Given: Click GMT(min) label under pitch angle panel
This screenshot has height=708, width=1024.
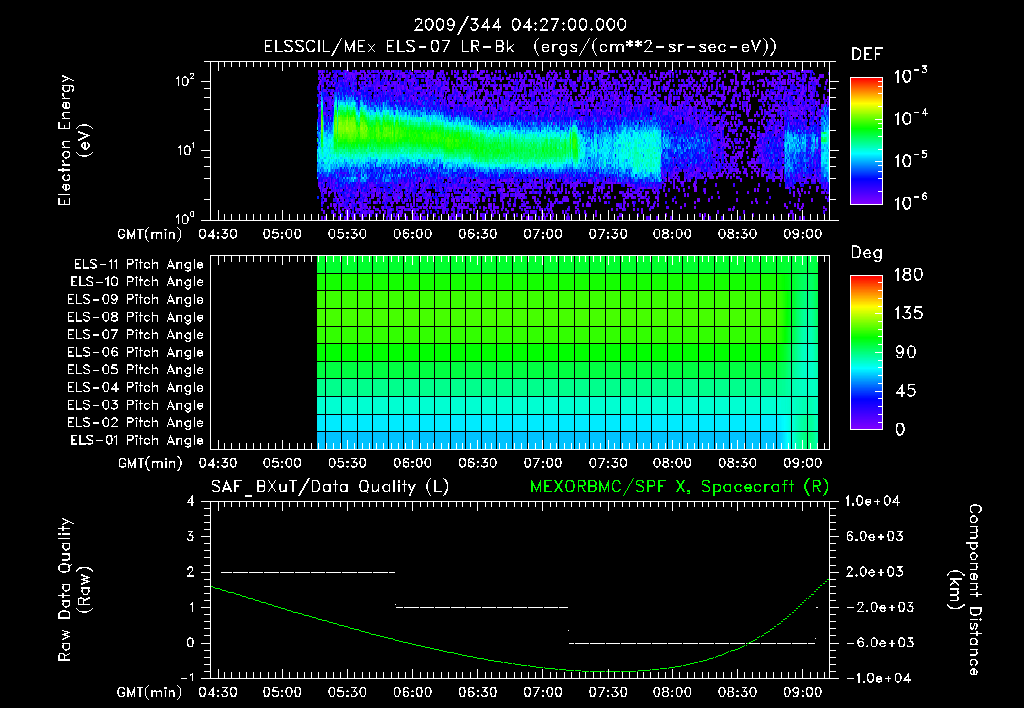Looking at the screenshot, I should tap(150, 464).
